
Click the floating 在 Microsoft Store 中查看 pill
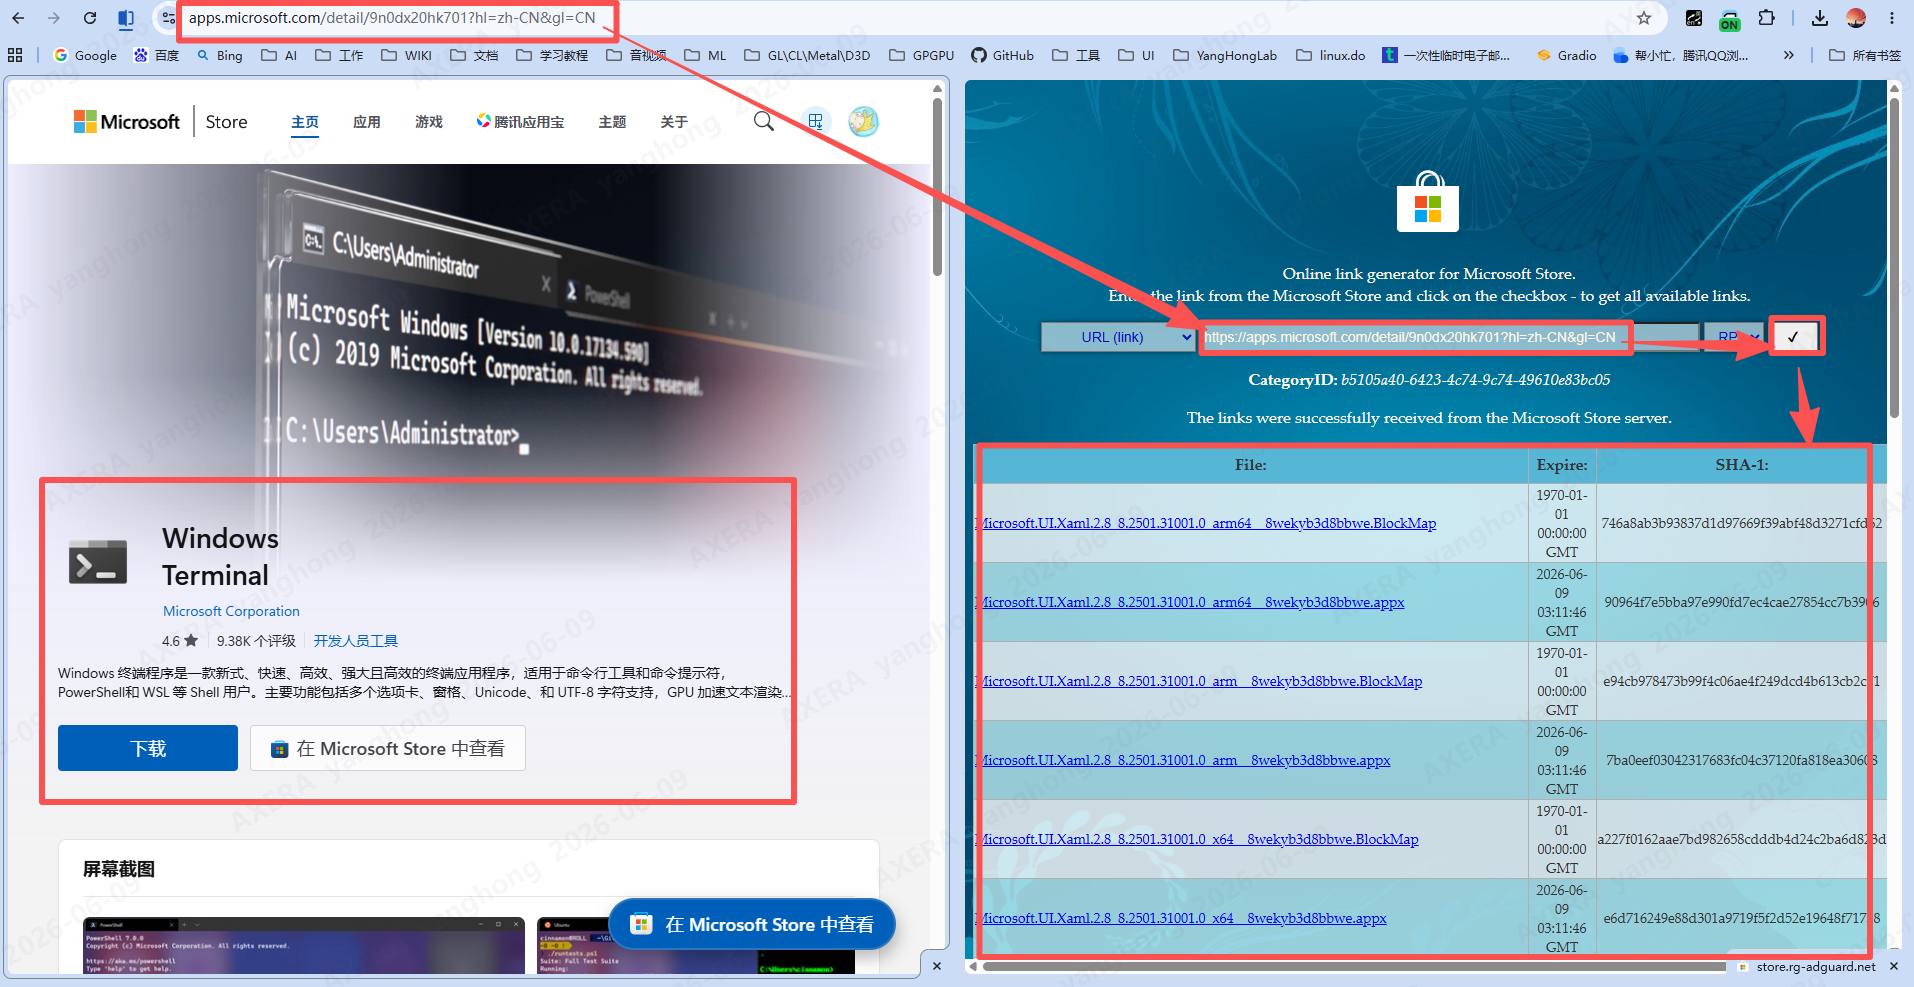(x=752, y=925)
